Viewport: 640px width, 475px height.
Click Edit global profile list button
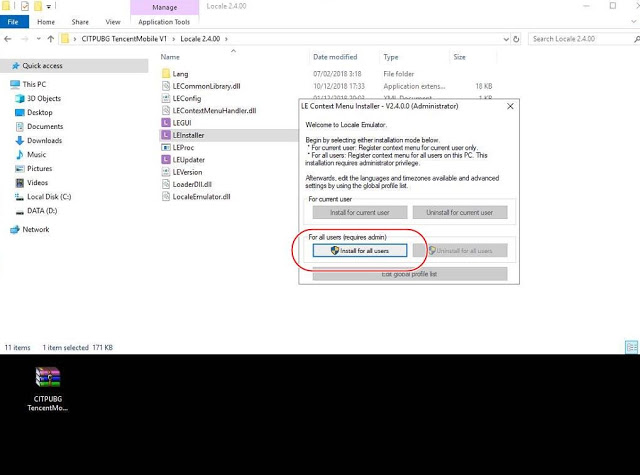[x=410, y=274]
